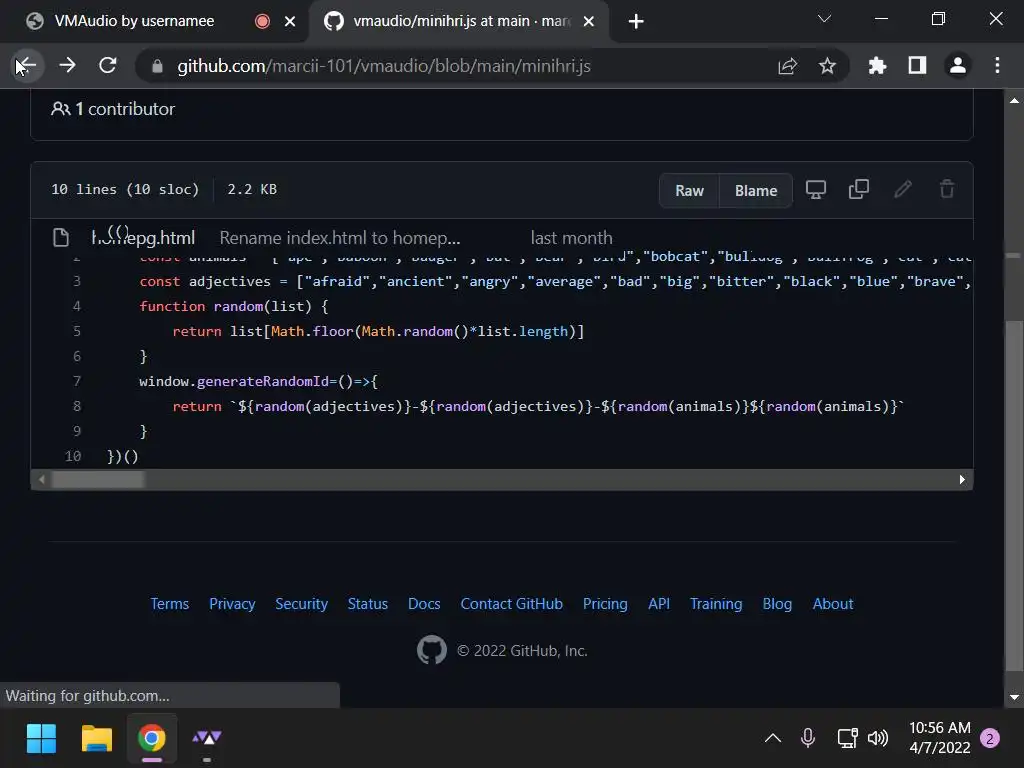Viewport: 1024px width, 768px height.
Task: Open the About footer link
Action: click(833, 603)
